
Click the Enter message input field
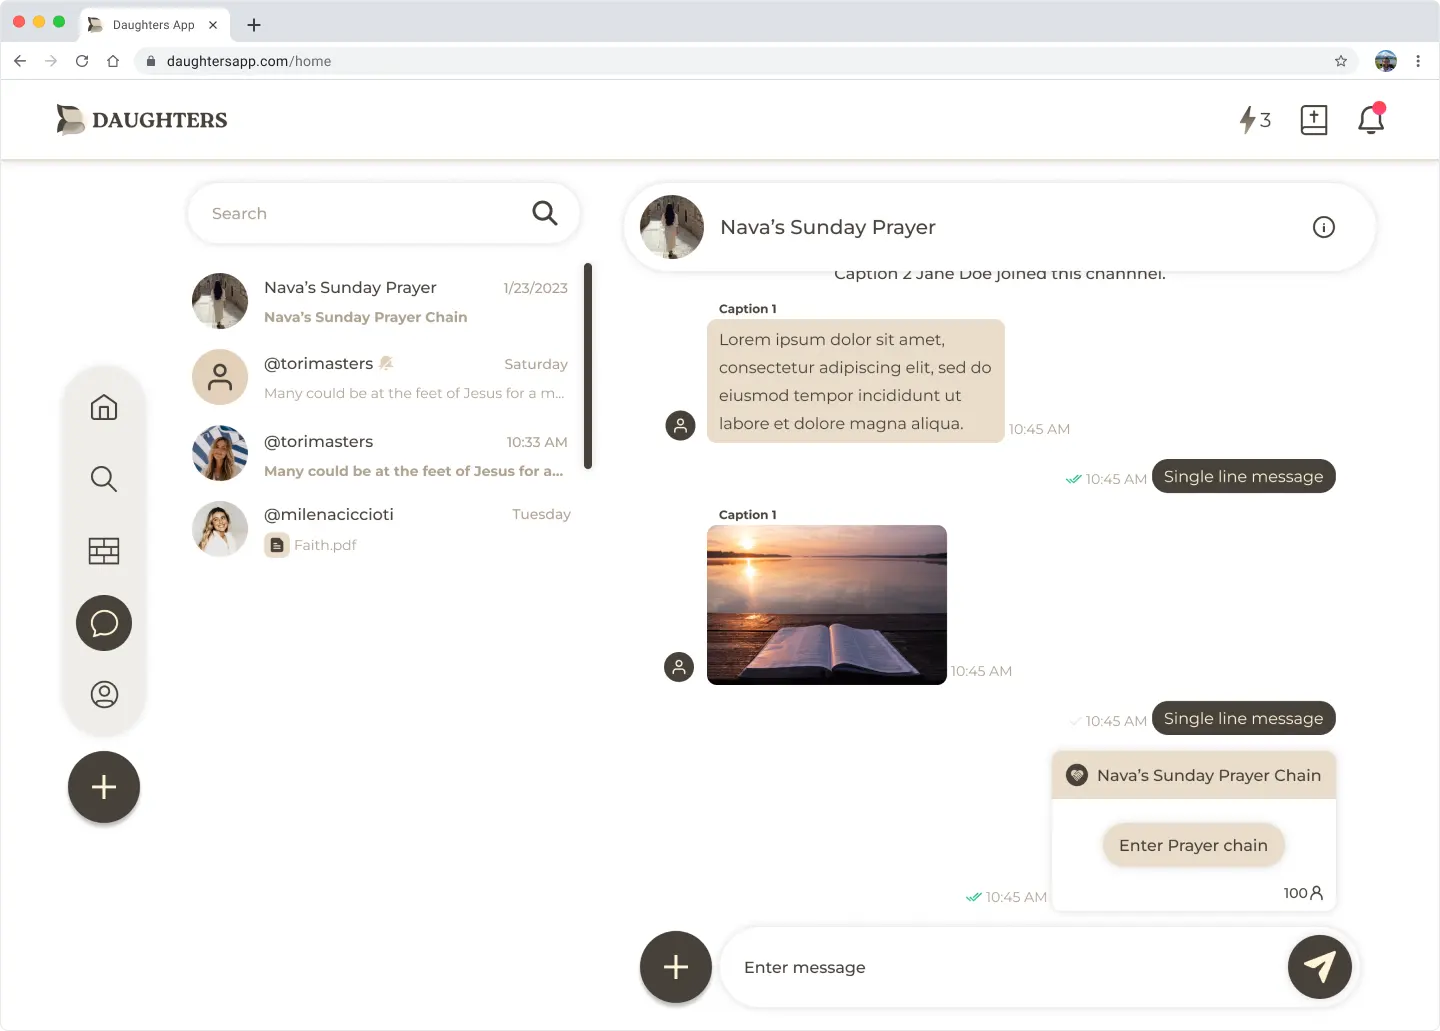1000,967
